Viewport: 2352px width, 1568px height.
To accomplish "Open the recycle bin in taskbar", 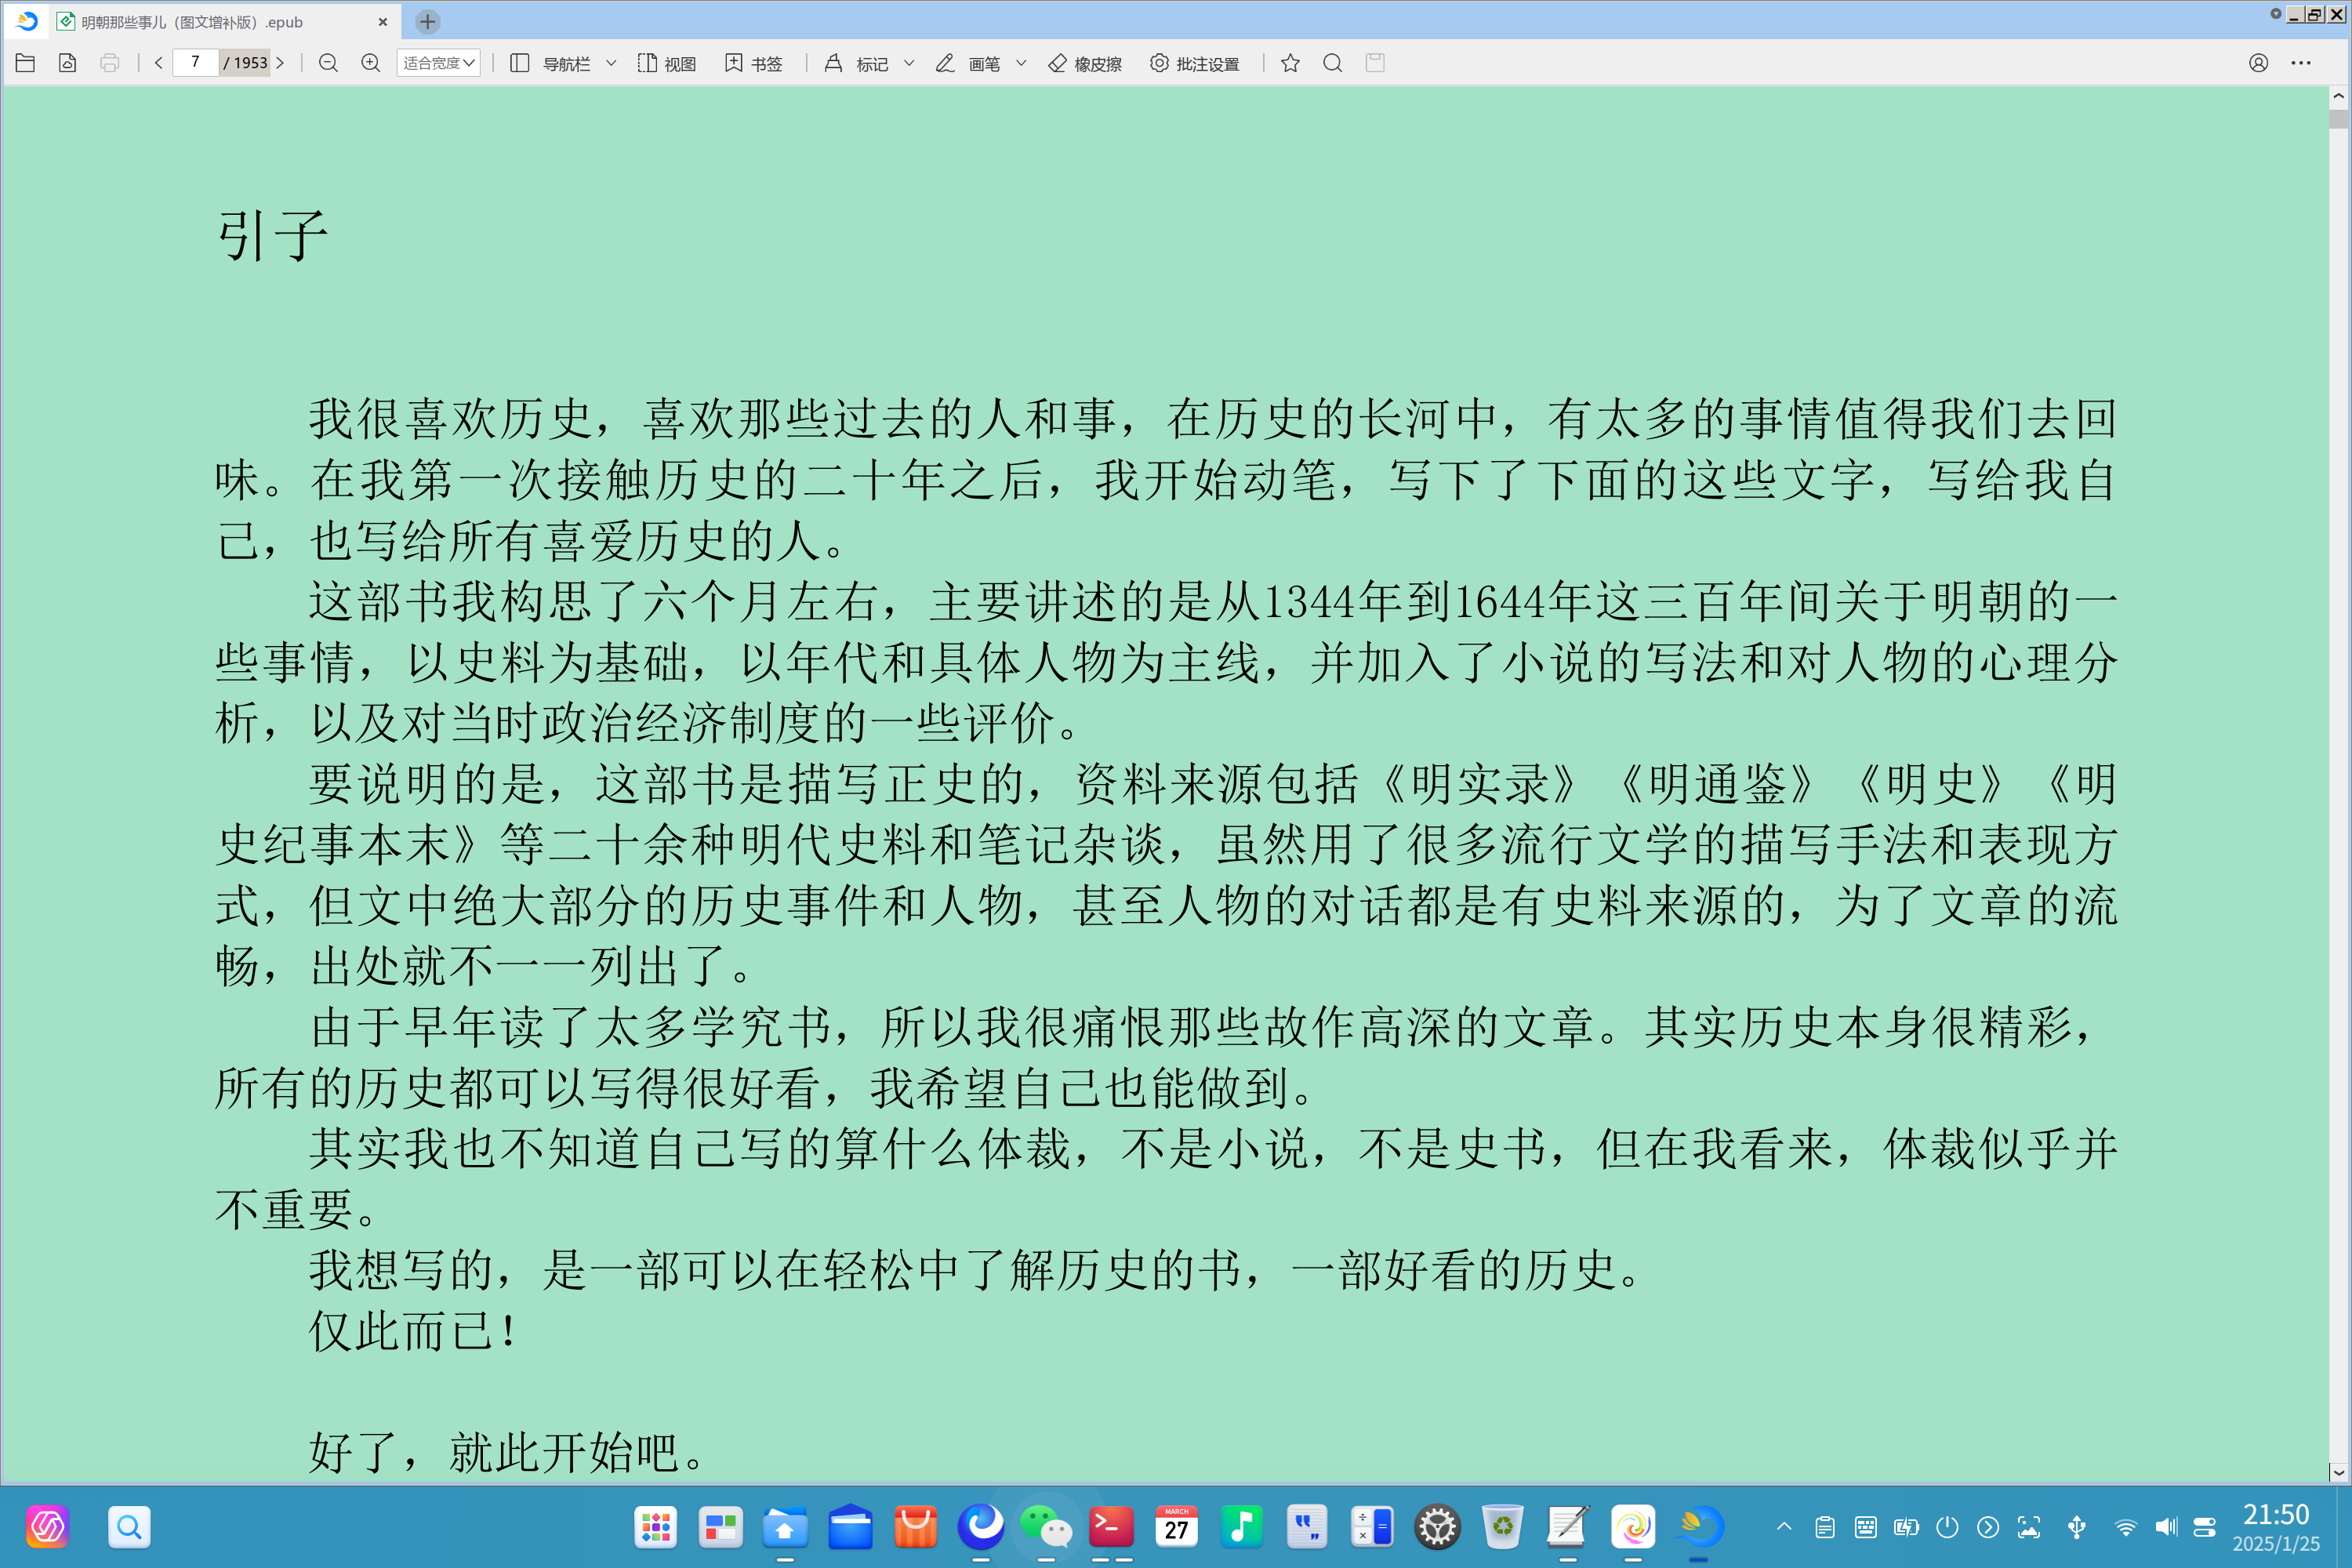I will click(x=1502, y=1527).
